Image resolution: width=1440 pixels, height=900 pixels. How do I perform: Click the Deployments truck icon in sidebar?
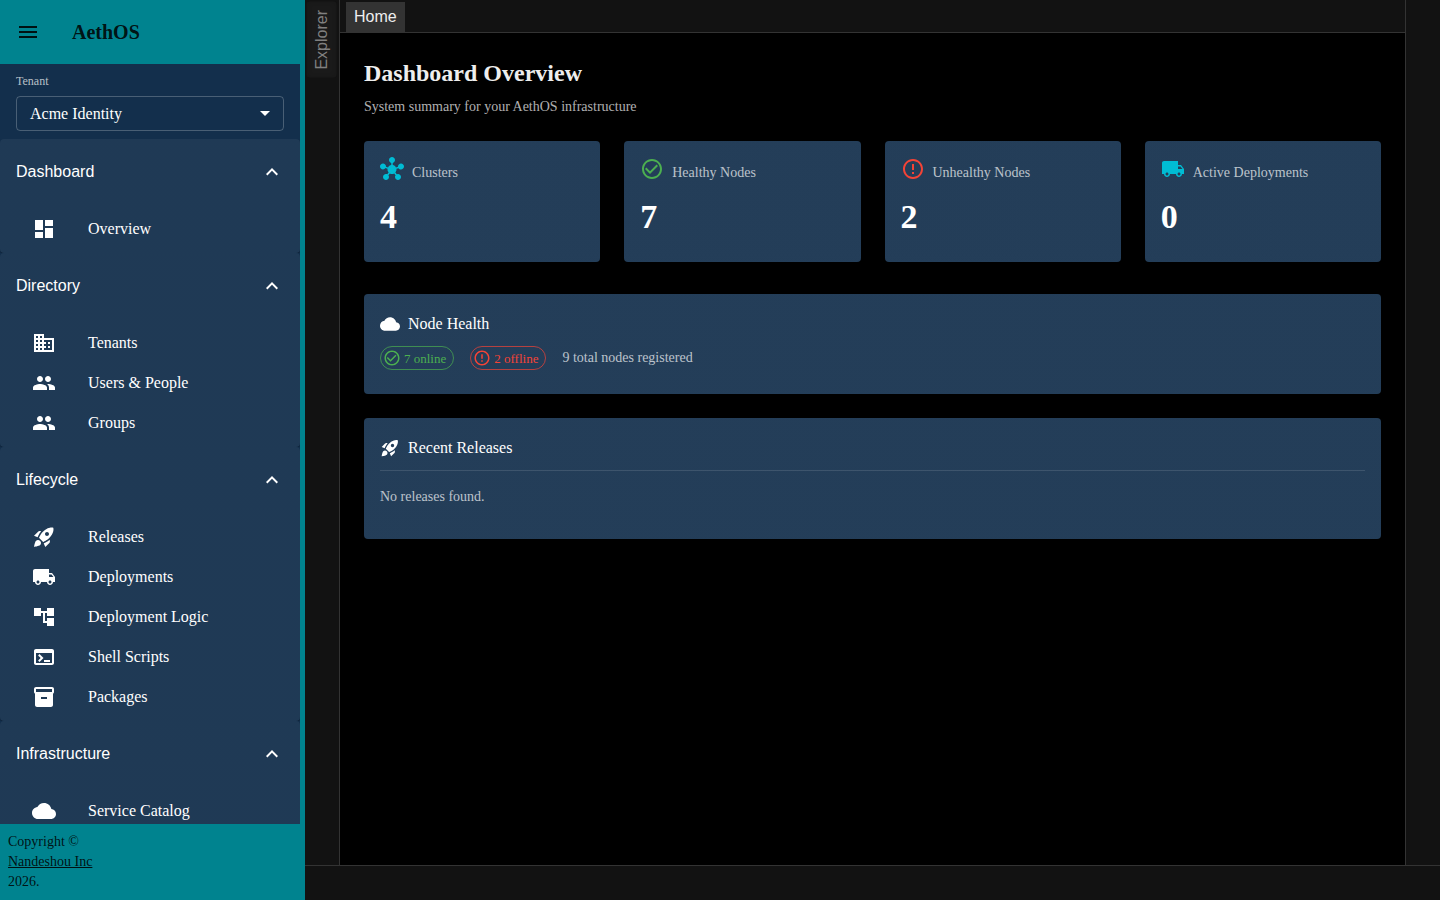[x=44, y=577]
